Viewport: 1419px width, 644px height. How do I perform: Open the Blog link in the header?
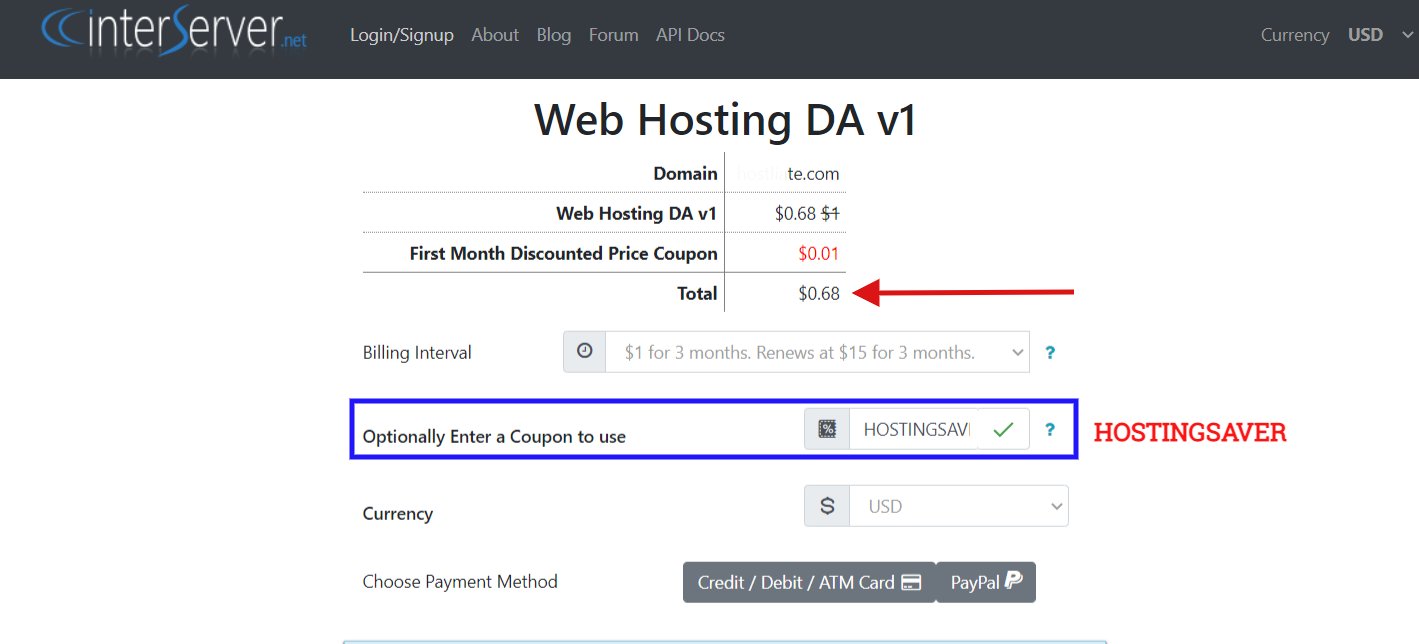[554, 35]
